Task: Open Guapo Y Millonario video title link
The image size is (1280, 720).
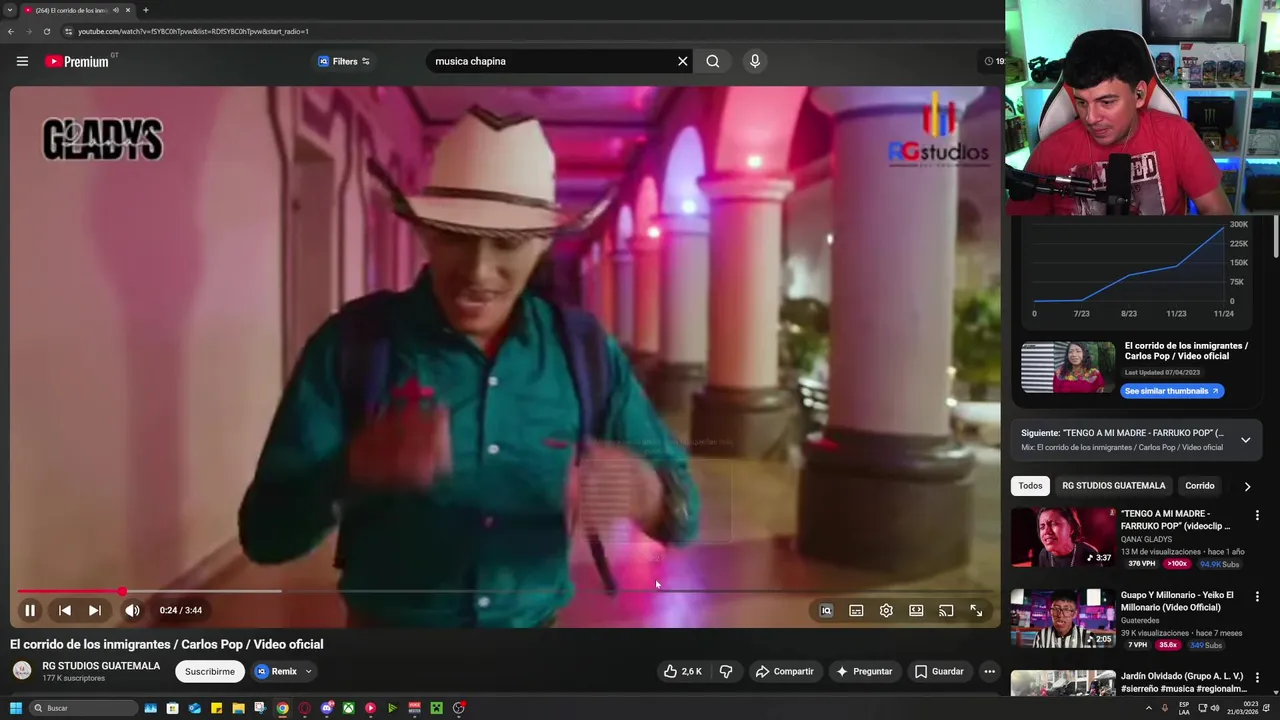Action: (x=1178, y=601)
